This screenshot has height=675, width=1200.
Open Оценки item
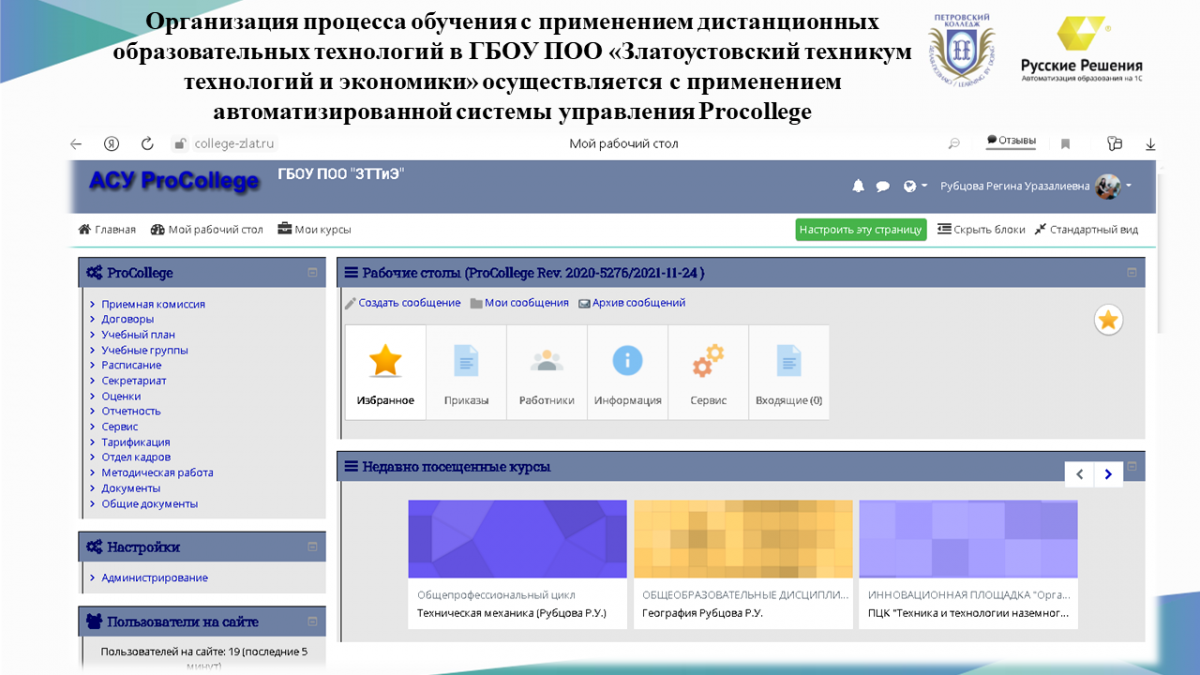click(121, 396)
